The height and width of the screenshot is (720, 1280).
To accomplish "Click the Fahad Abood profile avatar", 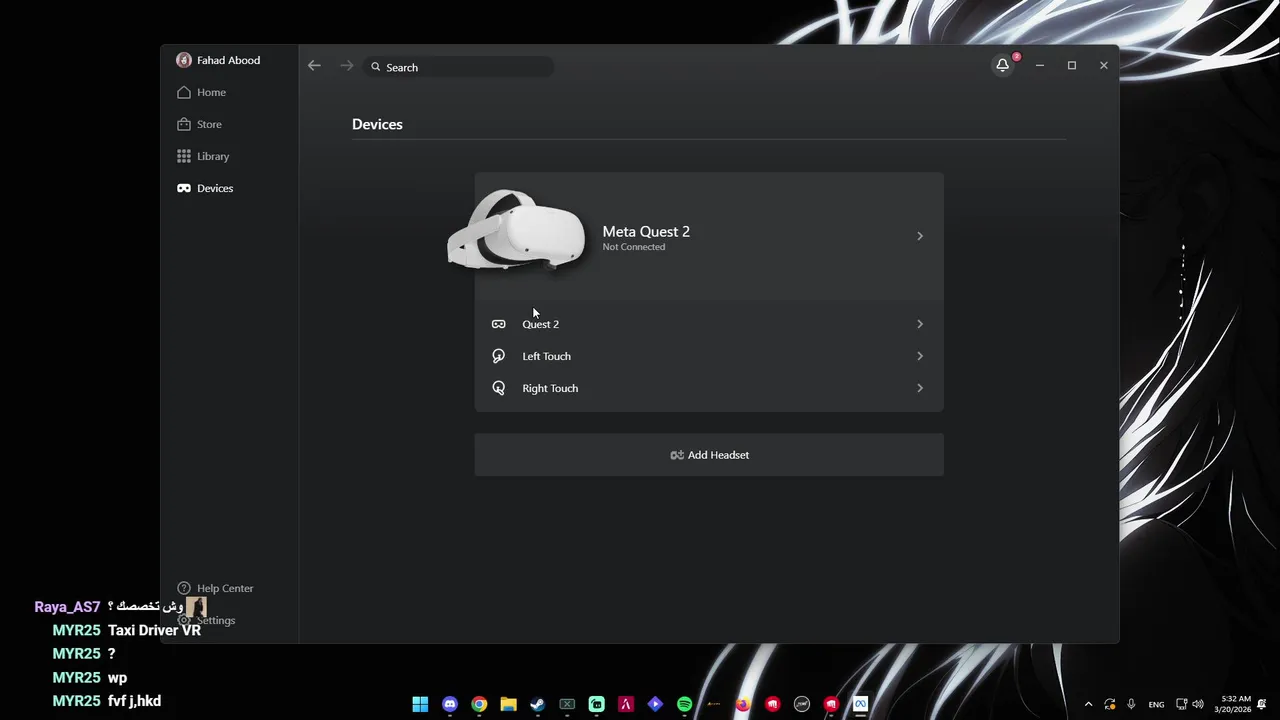I will [x=184, y=60].
